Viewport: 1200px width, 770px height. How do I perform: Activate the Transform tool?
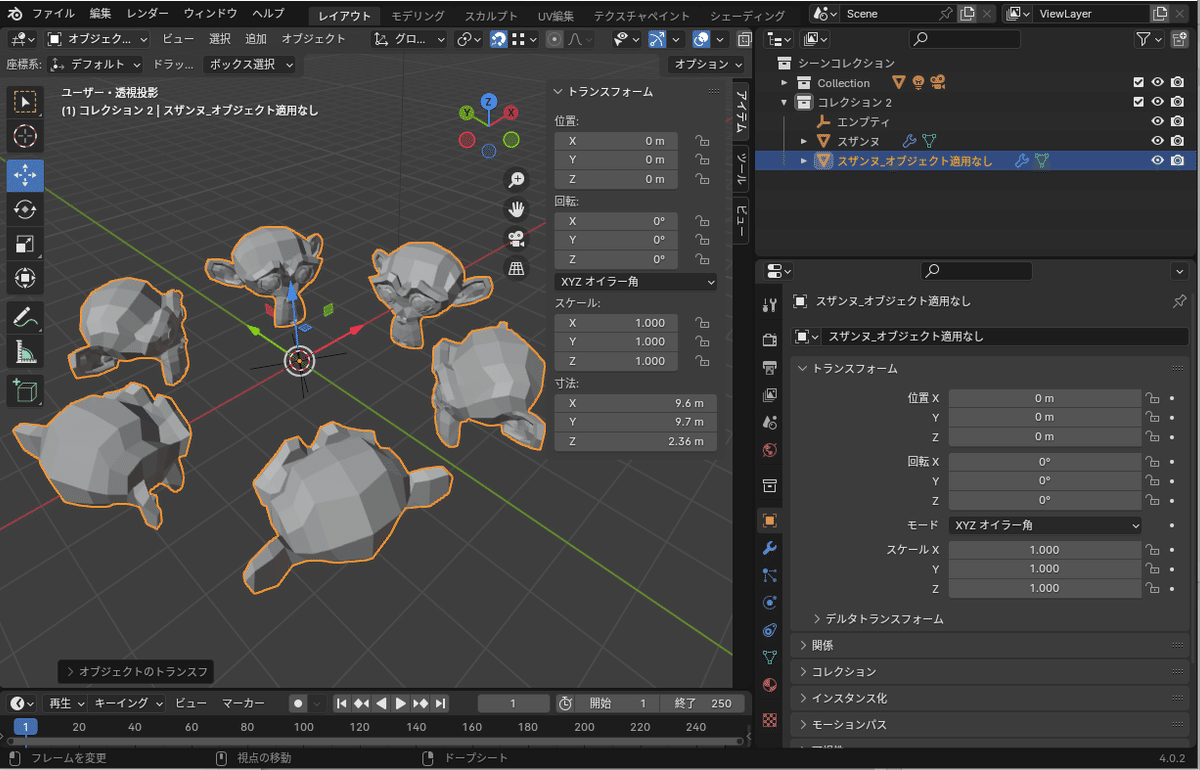pos(25,278)
